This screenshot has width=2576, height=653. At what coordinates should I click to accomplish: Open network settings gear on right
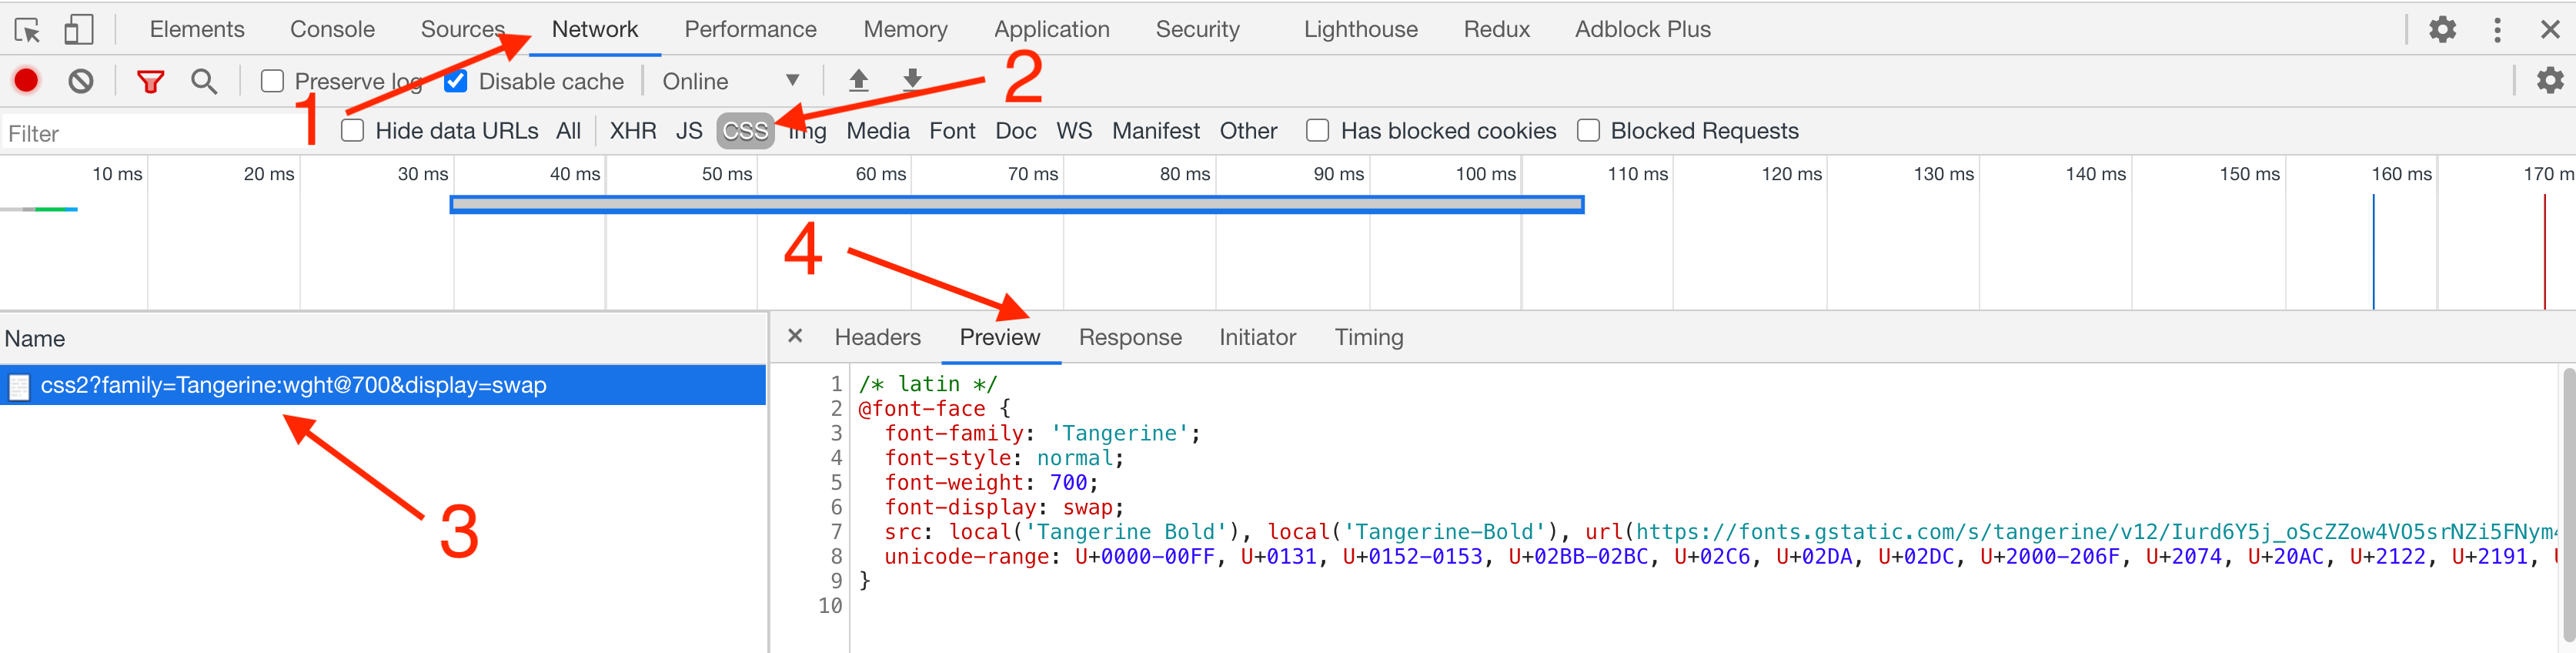2549,81
